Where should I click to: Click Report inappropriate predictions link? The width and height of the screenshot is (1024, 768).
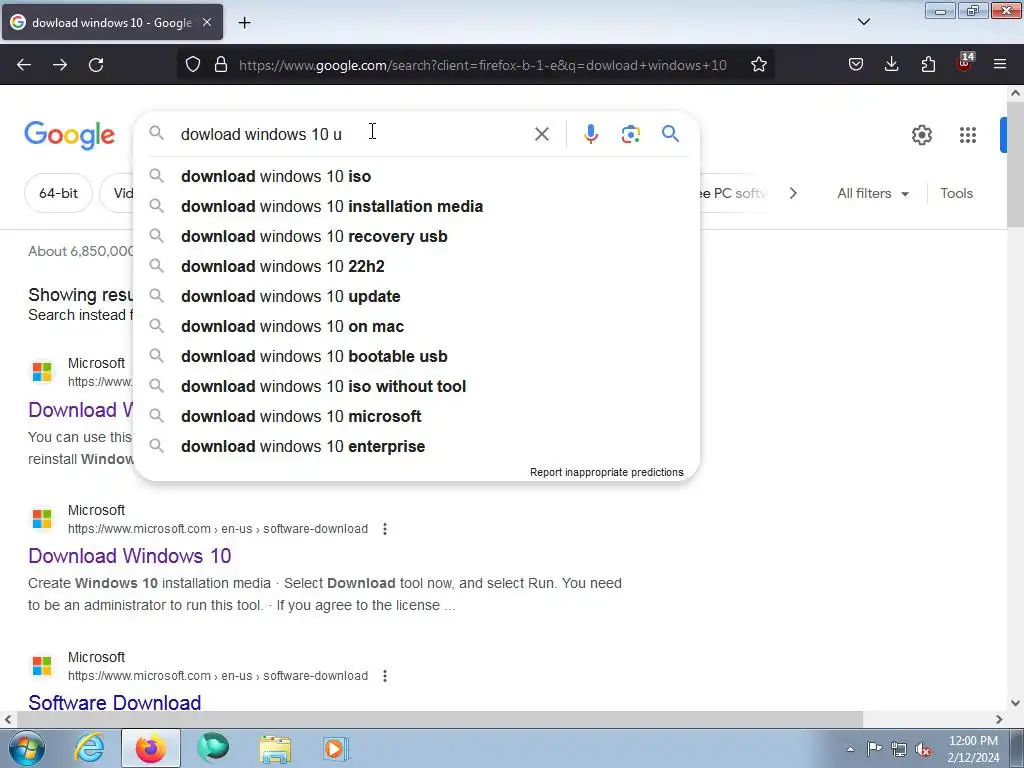(x=607, y=472)
